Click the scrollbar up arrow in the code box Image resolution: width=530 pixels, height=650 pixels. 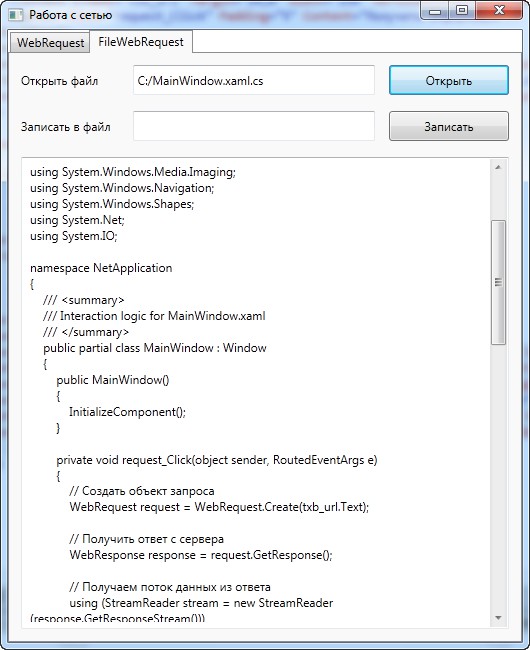coord(498,167)
